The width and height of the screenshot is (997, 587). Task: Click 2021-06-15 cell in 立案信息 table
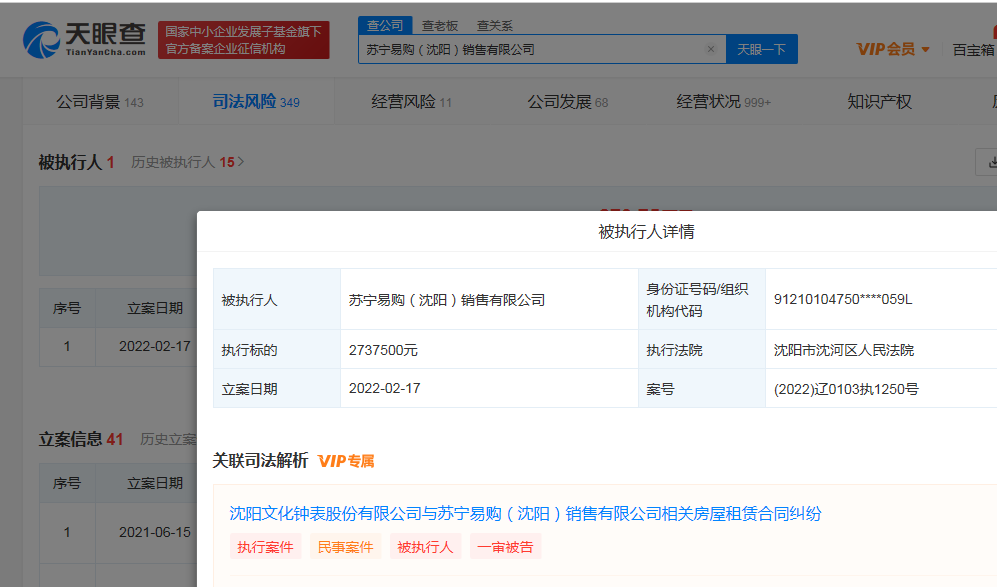[155, 532]
